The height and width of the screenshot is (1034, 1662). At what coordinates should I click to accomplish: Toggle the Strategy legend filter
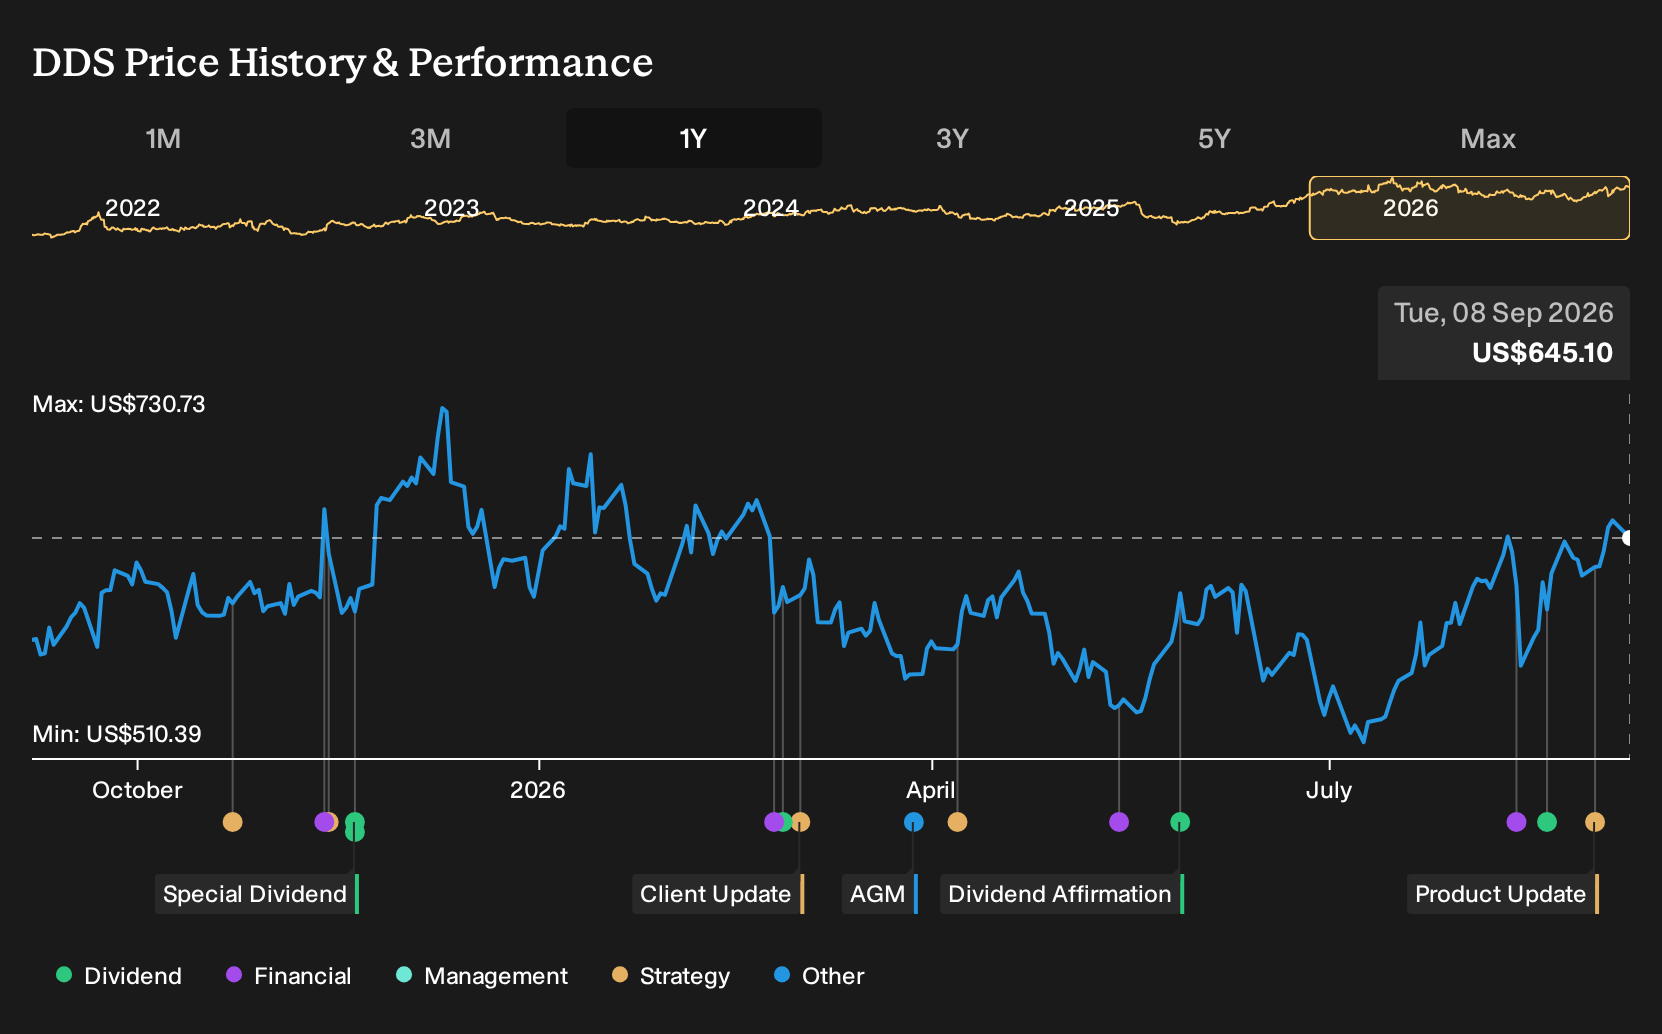[x=671, y=976]
